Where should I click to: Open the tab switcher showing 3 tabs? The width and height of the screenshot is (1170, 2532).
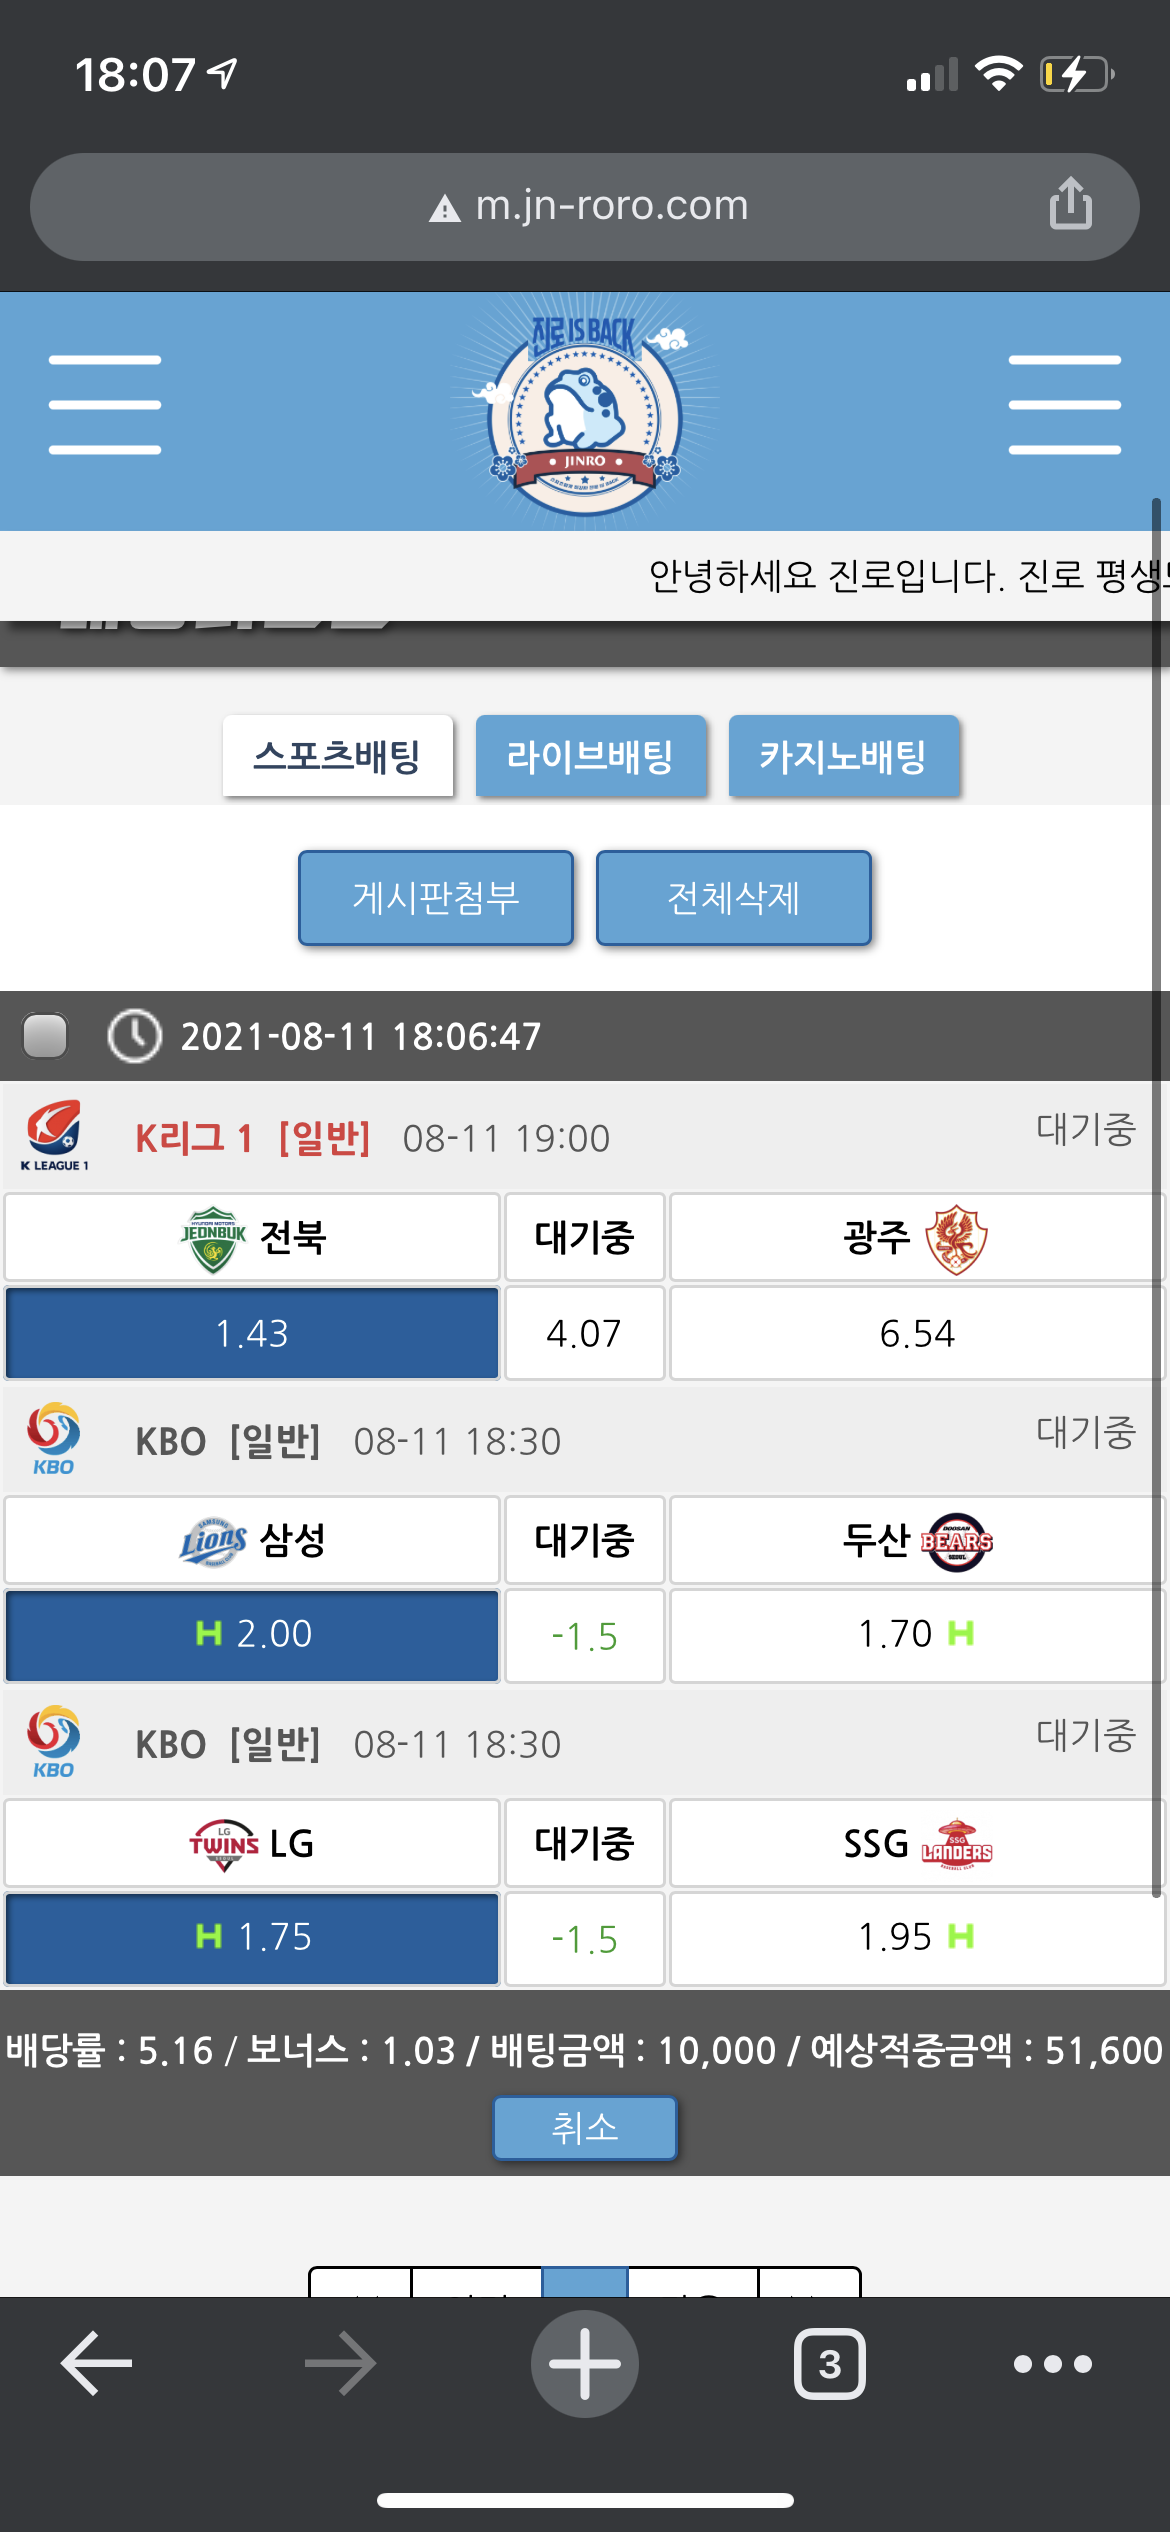(829, 2364)
